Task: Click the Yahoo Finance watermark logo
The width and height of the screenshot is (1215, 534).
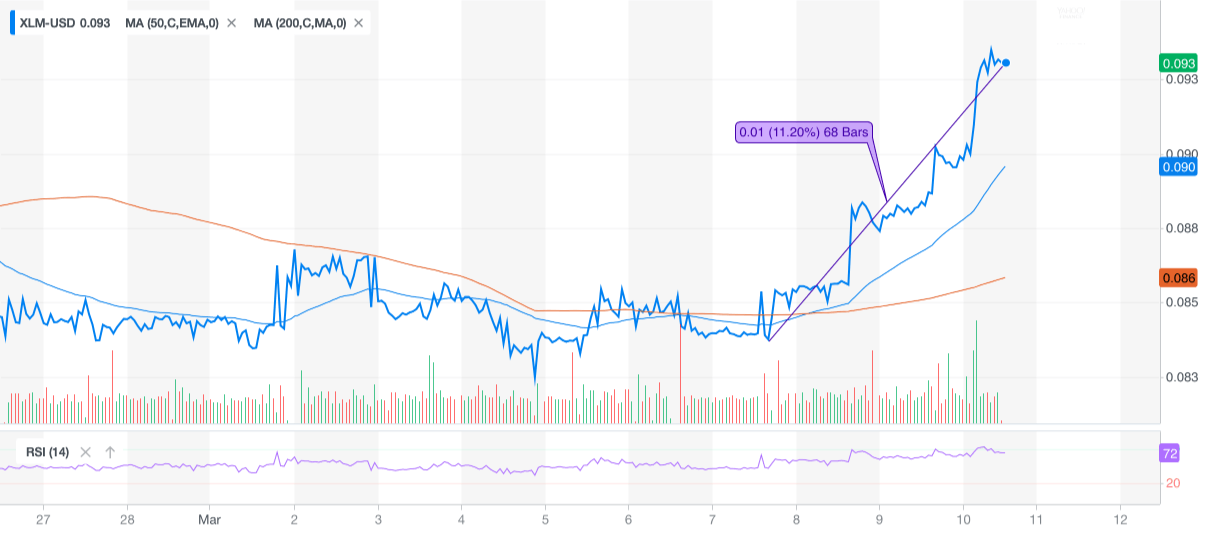Action: point(1071,13)
